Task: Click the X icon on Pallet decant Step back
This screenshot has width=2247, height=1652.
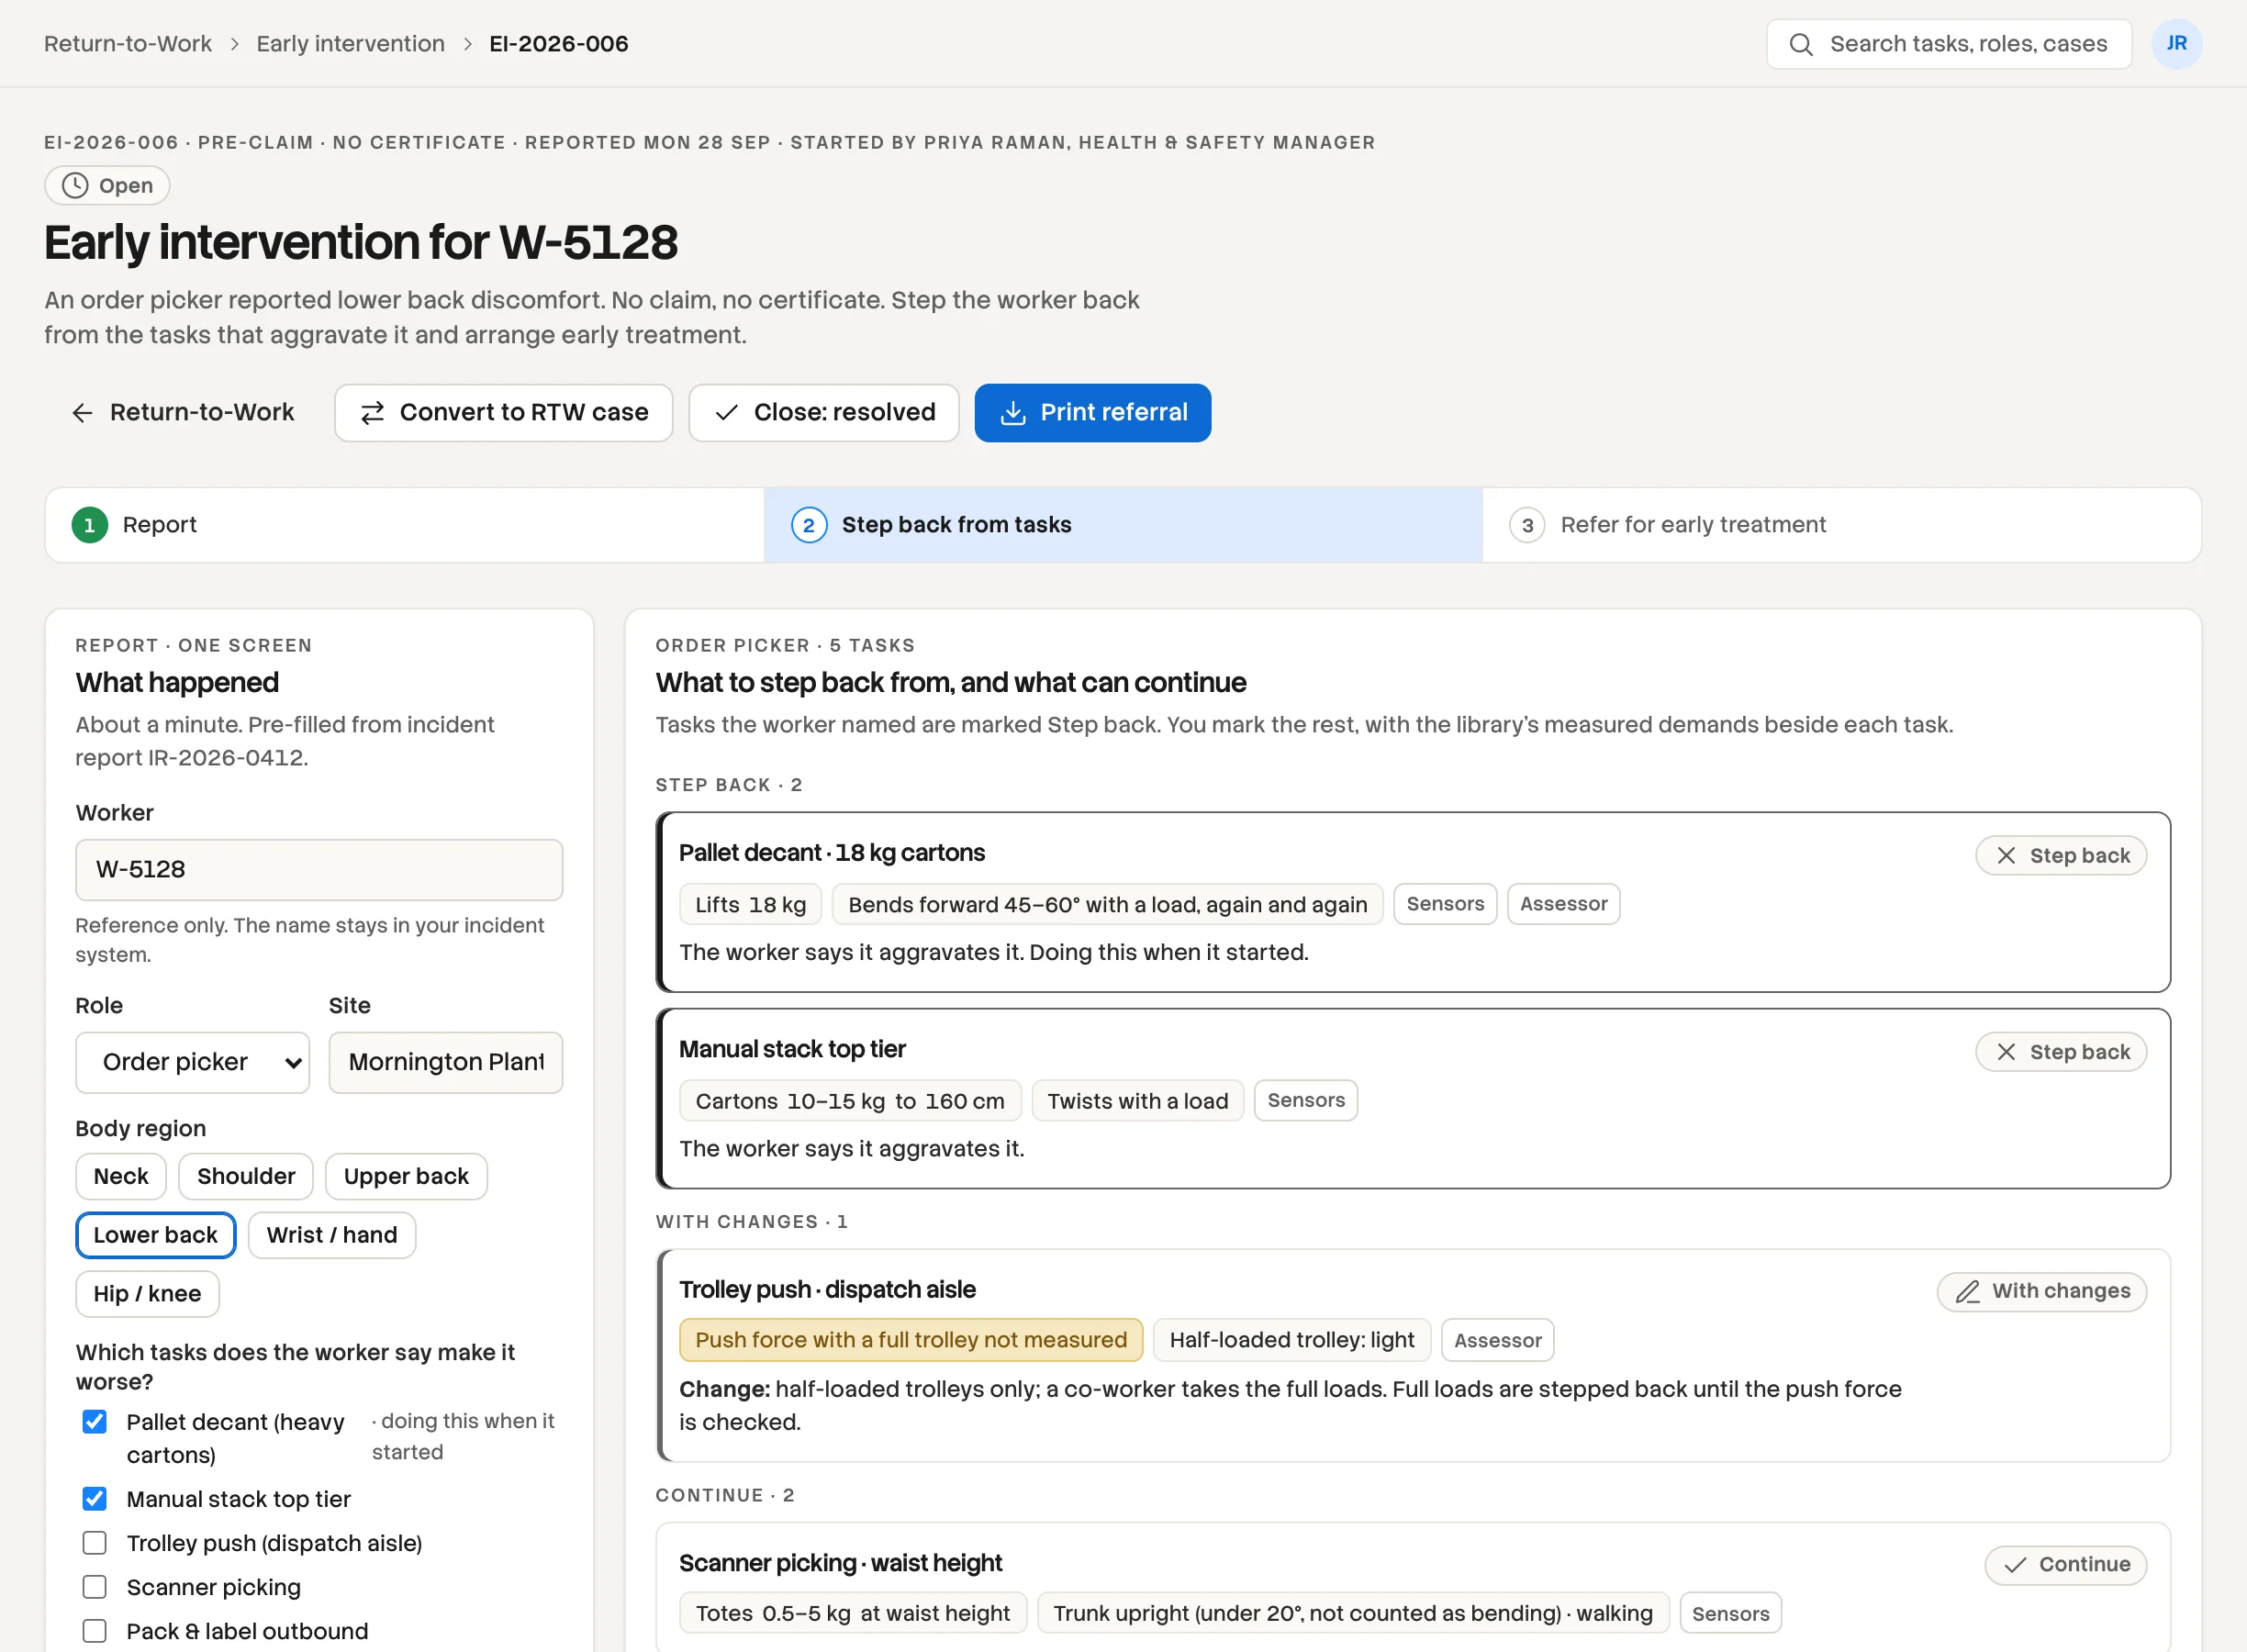Action: pyautogui.click(x=2006, y=856)
